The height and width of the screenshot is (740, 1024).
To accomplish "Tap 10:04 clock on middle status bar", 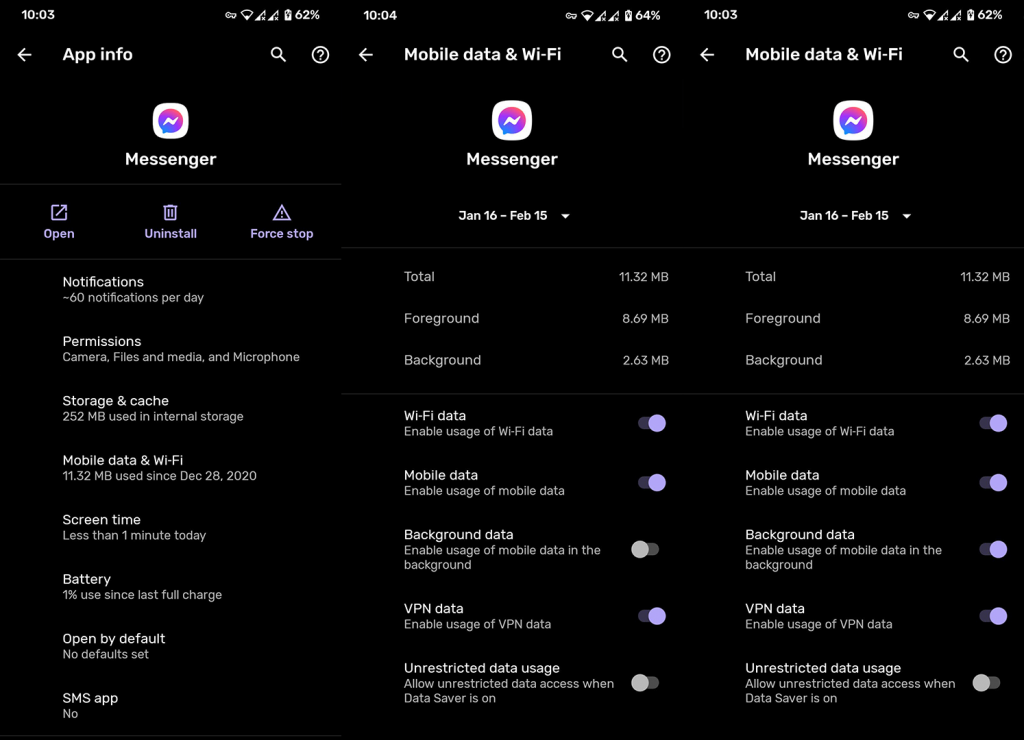I will pyautogui.click(x=380, y=15).
